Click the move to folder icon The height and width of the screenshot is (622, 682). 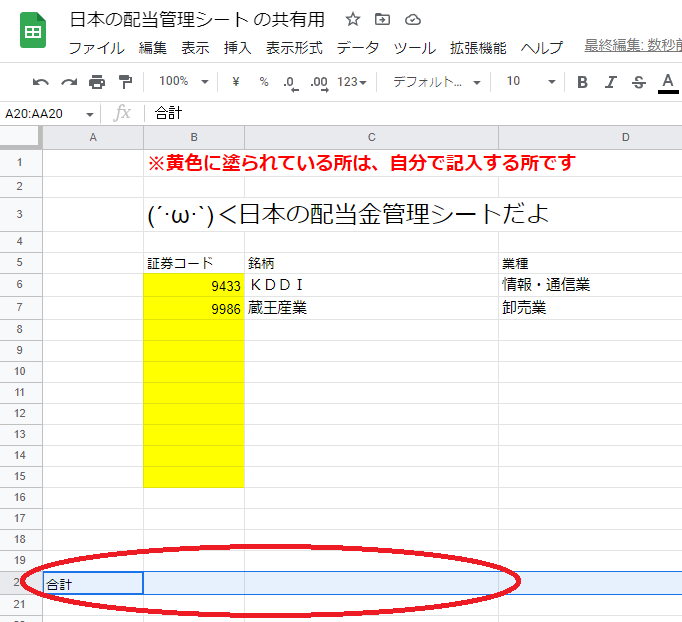(x=382, y=20)
